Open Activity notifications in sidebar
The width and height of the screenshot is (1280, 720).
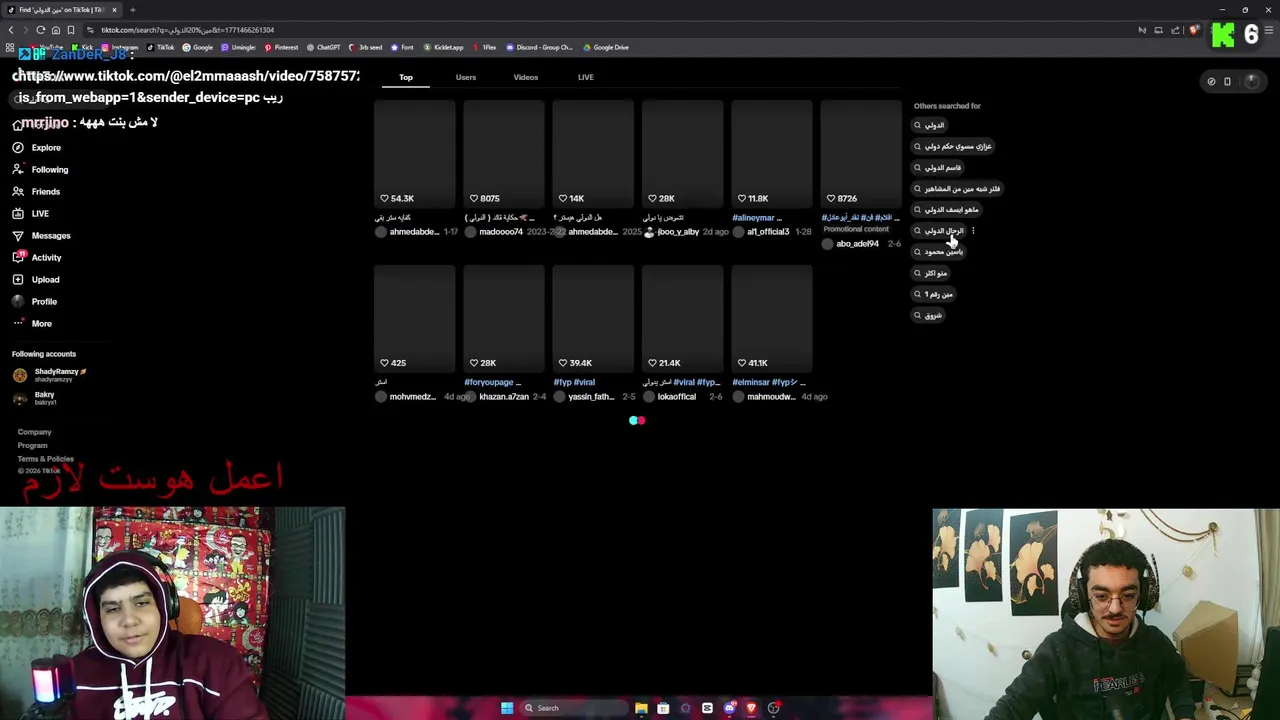pyautogui.click(x=37, y=258)
